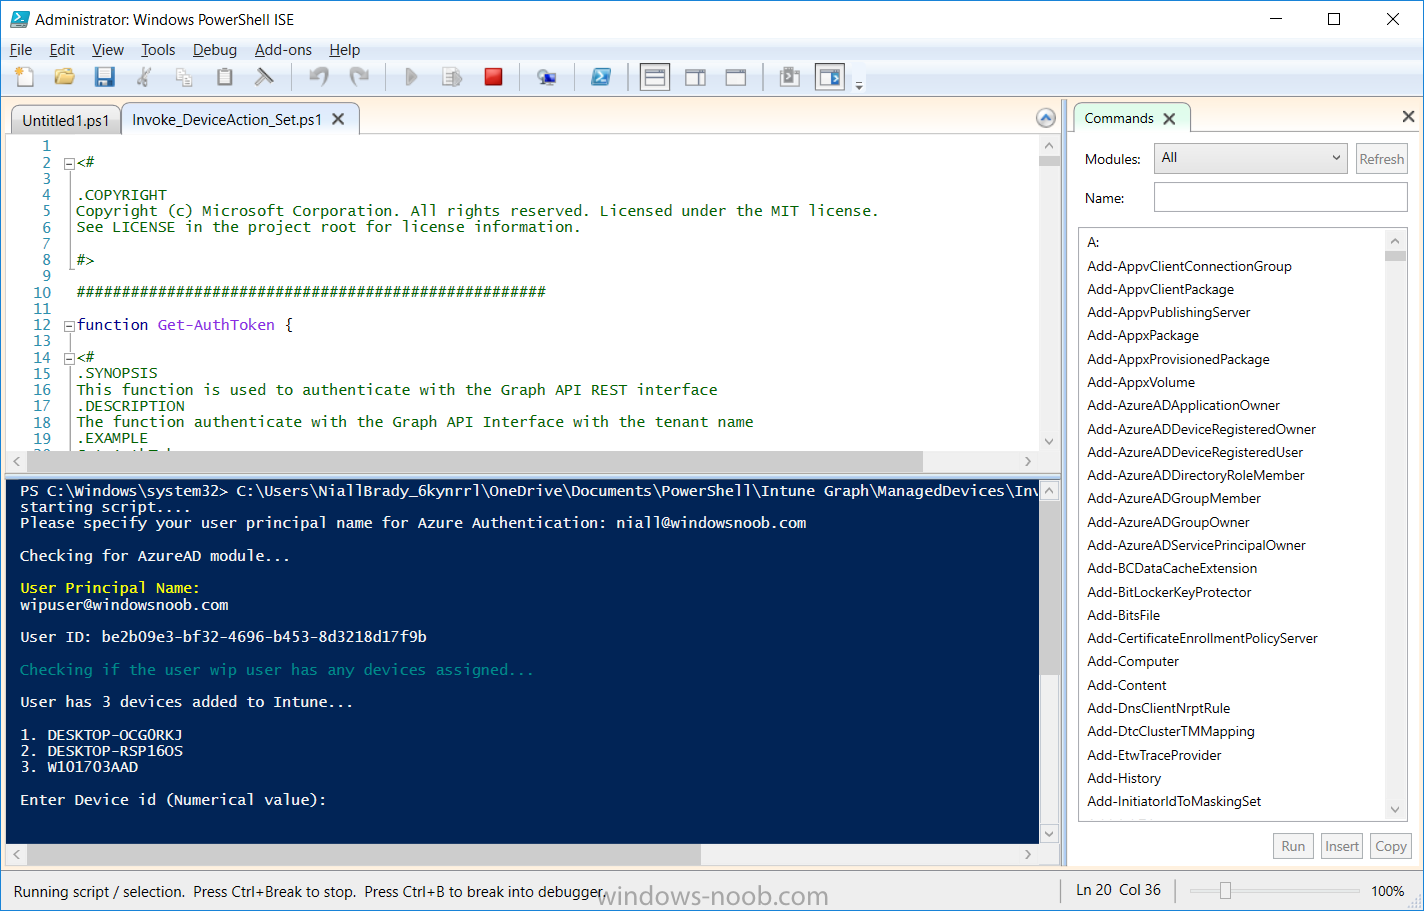Copy selection using the toolbar copy icon
Image resolution: width=1424 pixels, height=911 pixels.
(x=184, y=77)
